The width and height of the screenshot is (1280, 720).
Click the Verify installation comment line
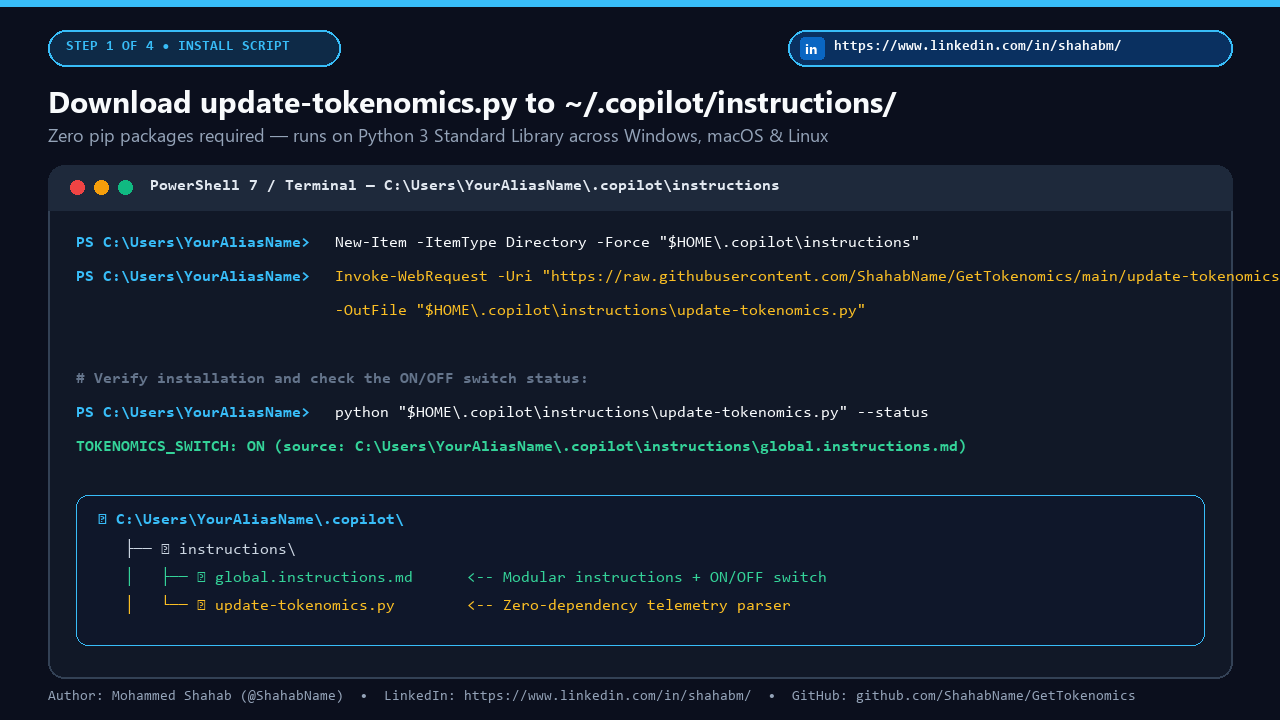point(332,378)
